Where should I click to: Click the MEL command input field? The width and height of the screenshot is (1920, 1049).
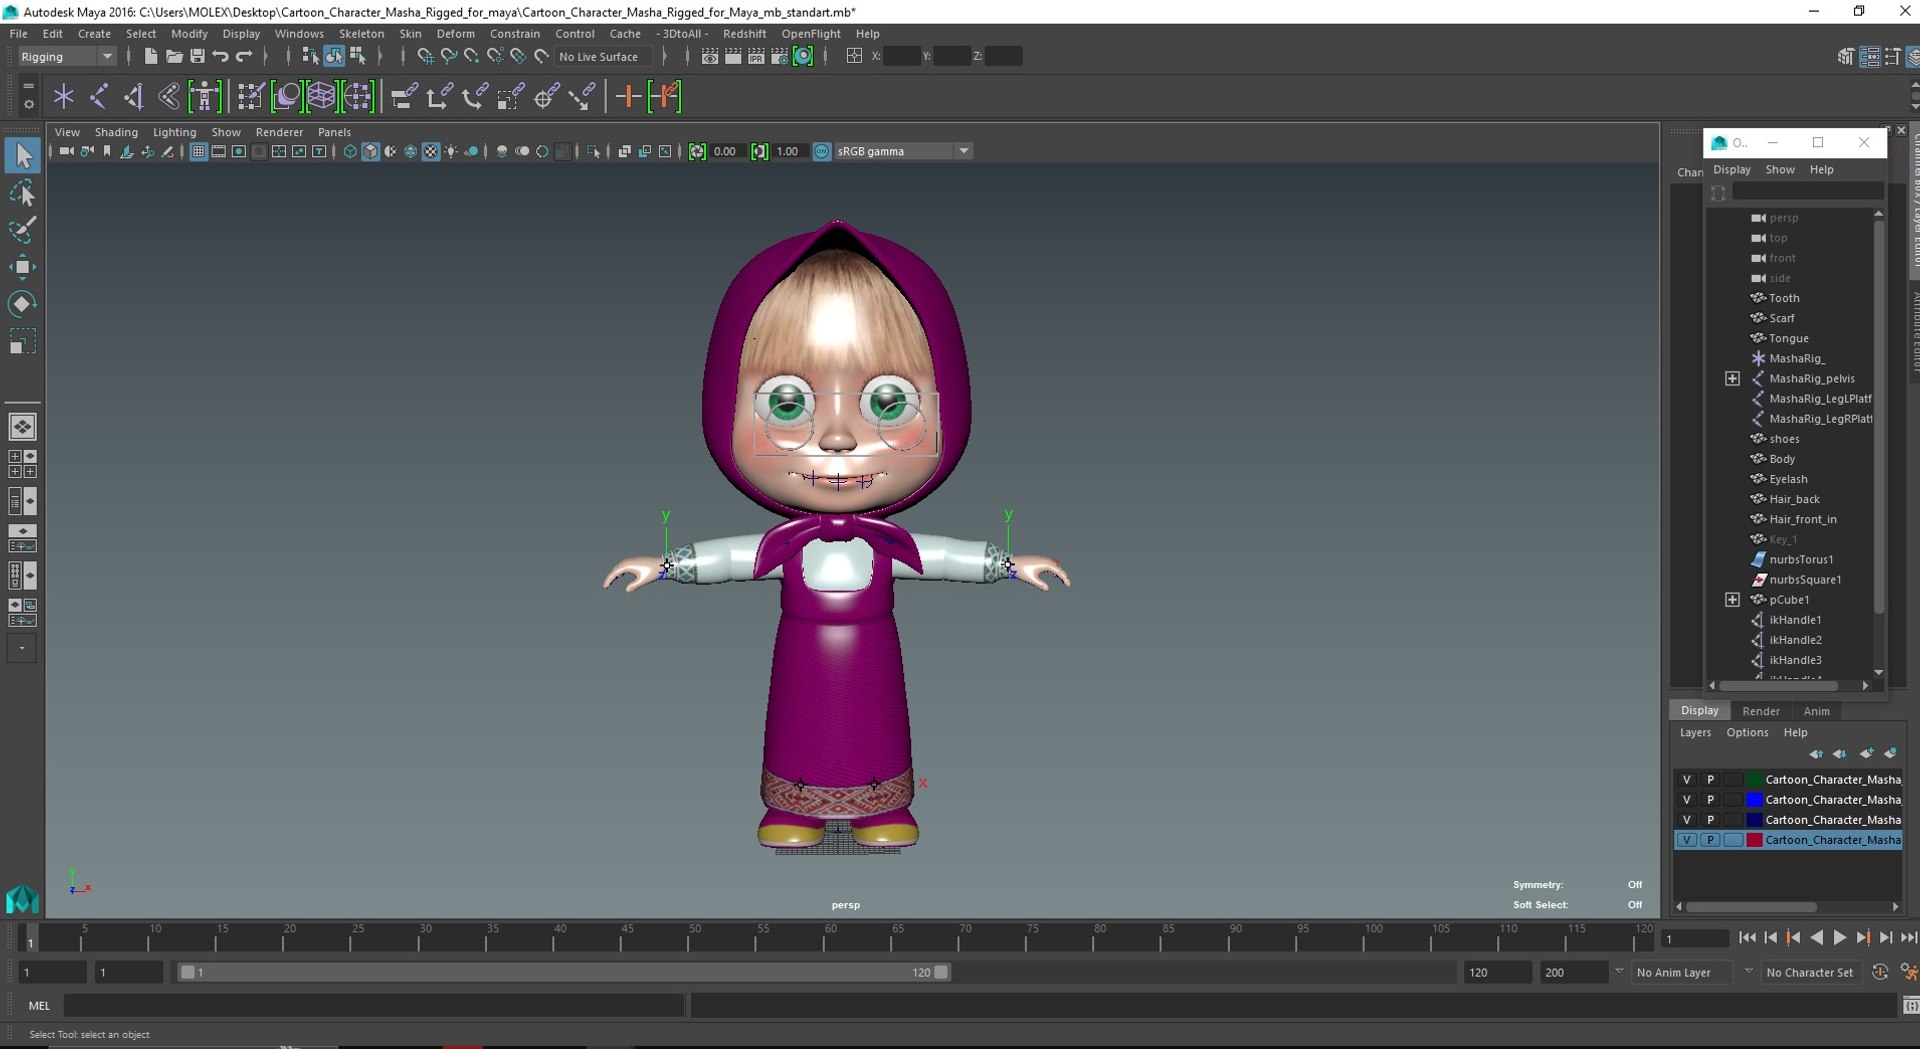point(374,1005)
